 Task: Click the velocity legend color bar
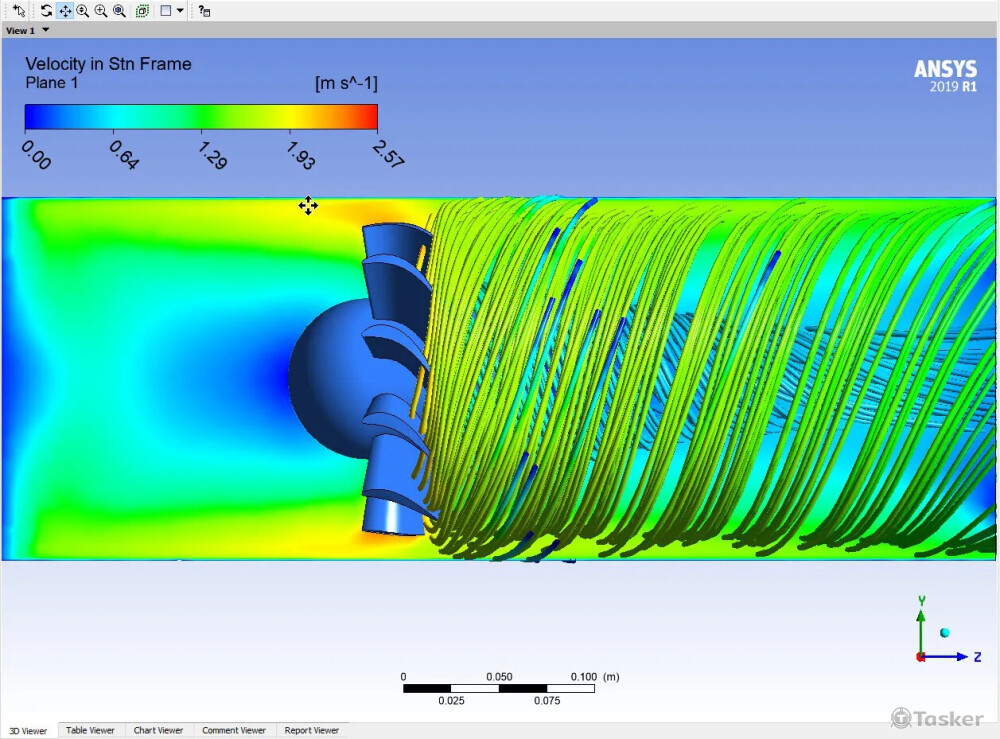click(x=200, y=118)
